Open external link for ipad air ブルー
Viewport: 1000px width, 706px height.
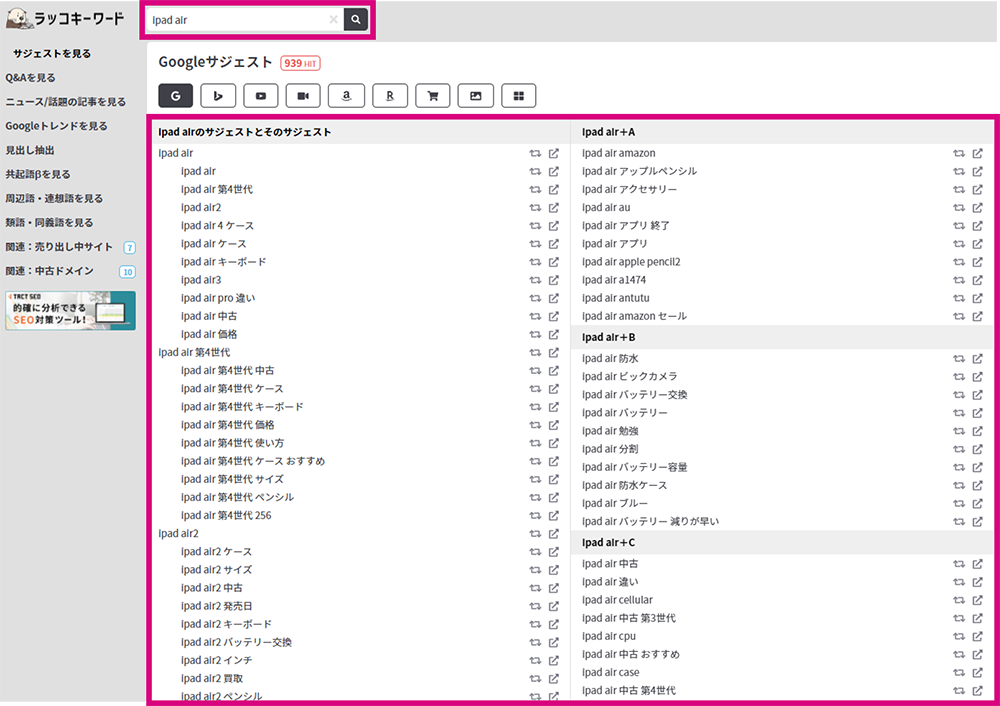coord(977,504)
